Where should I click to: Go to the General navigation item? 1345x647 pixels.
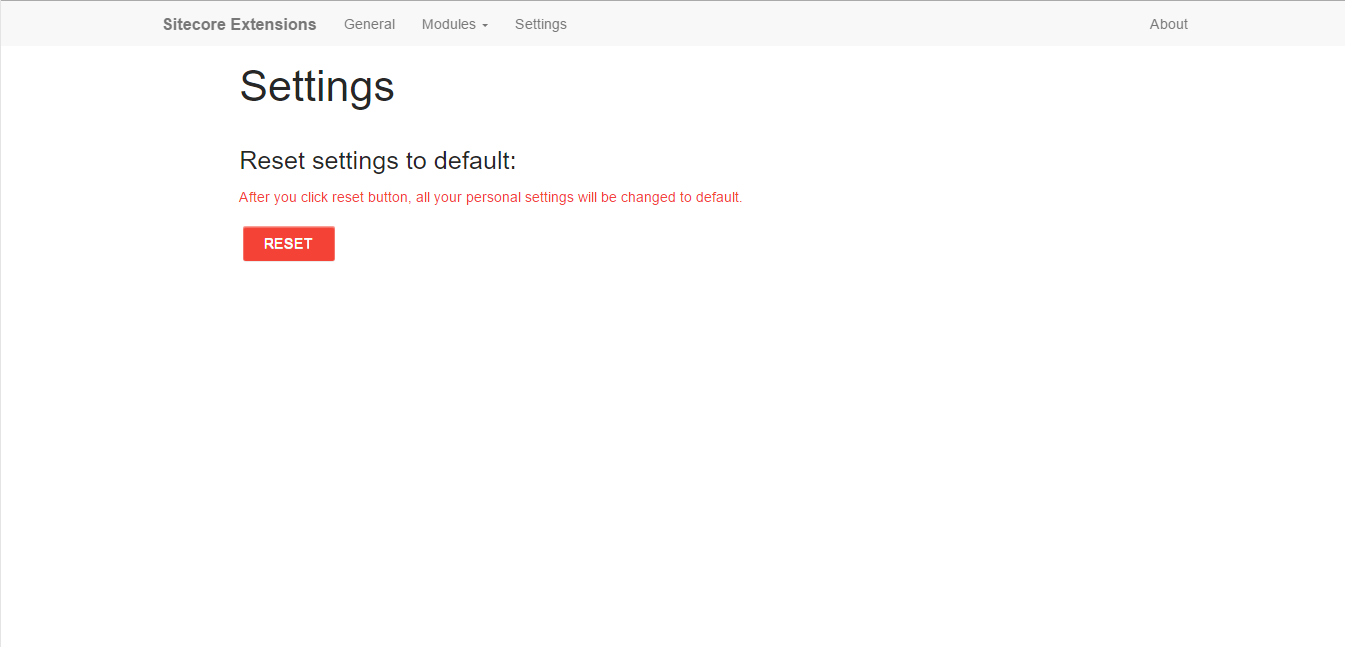coord(369,24)
